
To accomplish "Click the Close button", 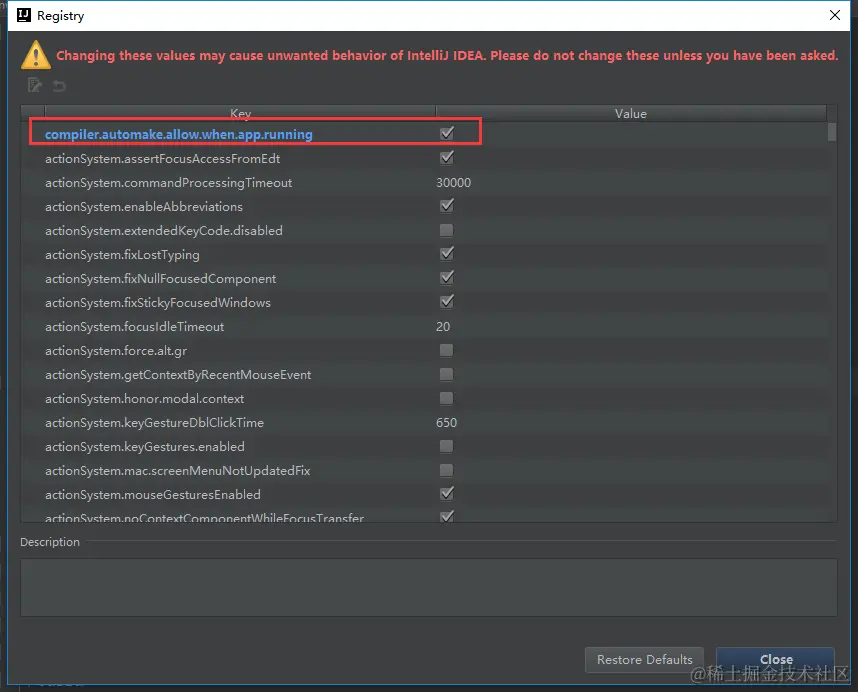I will point(775,660).
